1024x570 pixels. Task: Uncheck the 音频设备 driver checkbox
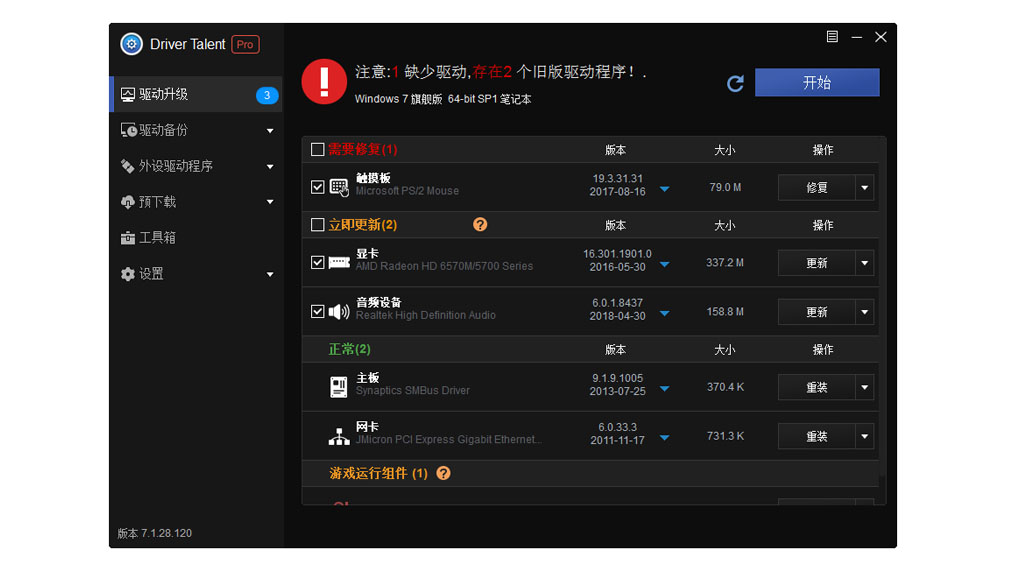tap(317, 311)
